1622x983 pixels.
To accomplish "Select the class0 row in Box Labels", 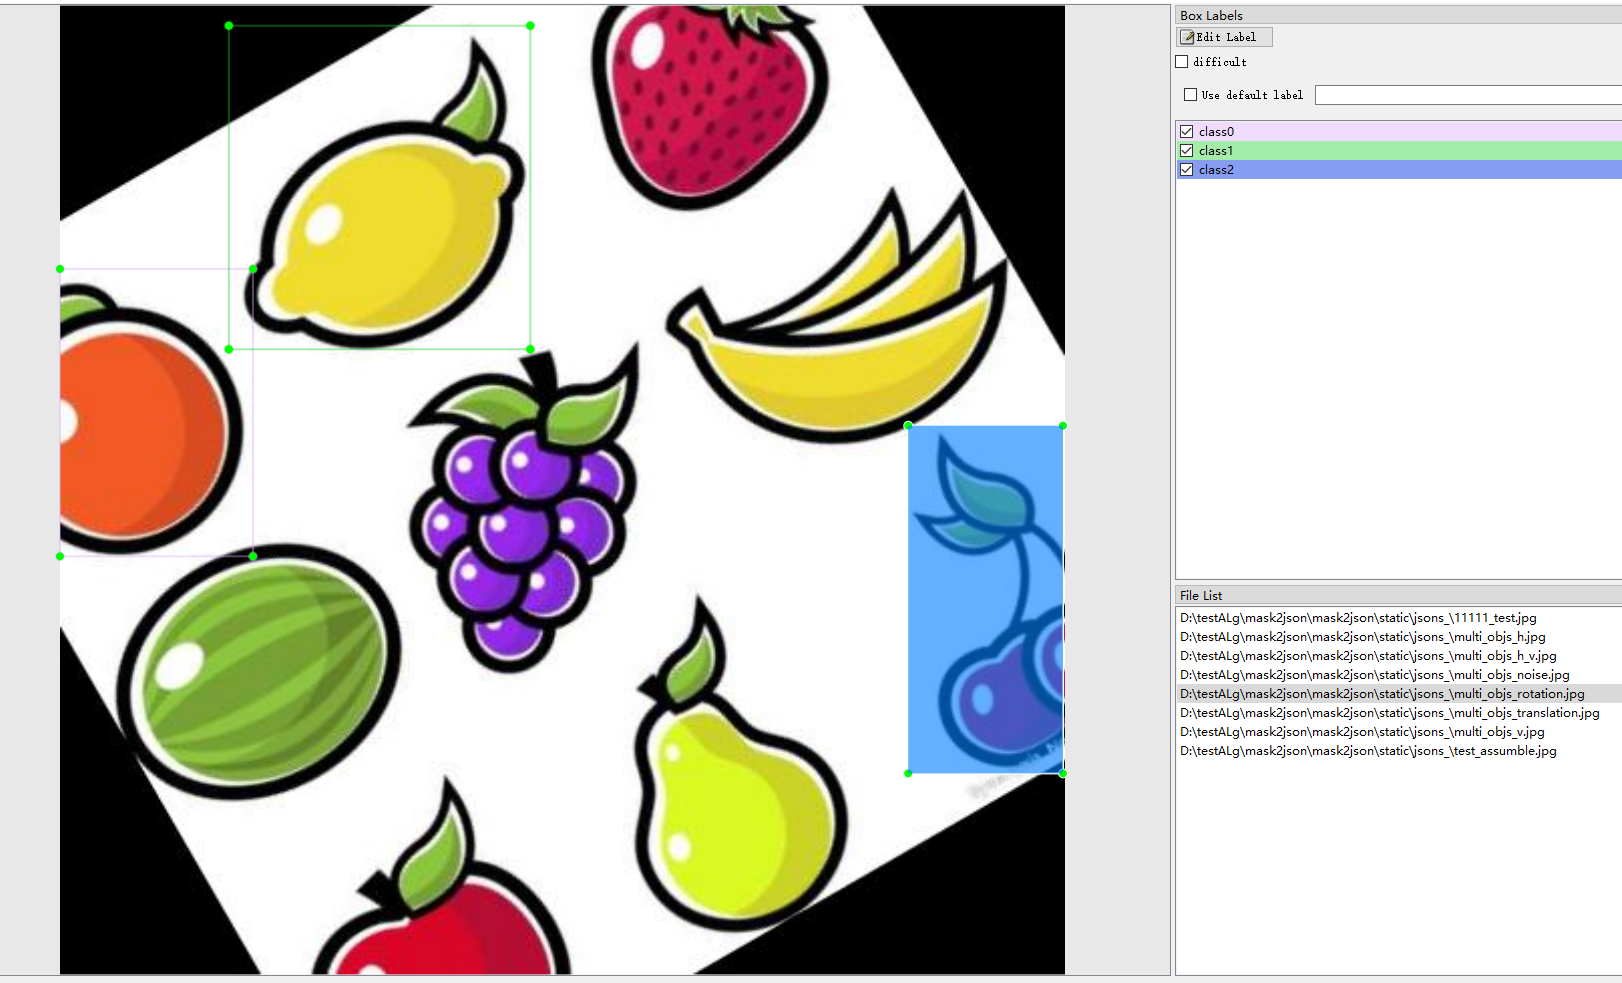I will [x=1399, y=131].
